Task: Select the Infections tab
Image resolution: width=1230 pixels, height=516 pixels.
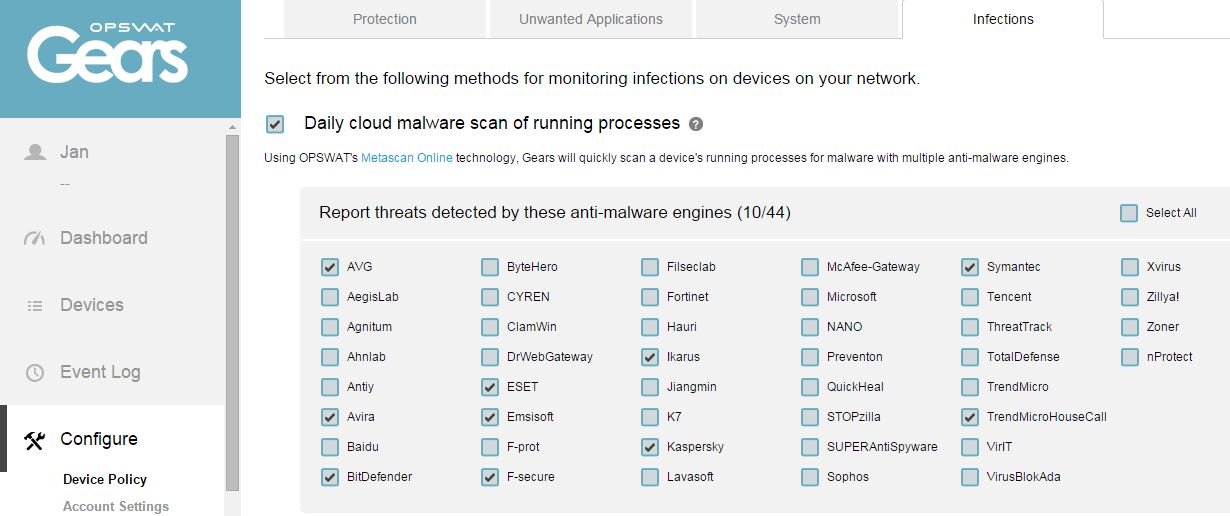Action: pyautogui.click(x=1003, y=19)
